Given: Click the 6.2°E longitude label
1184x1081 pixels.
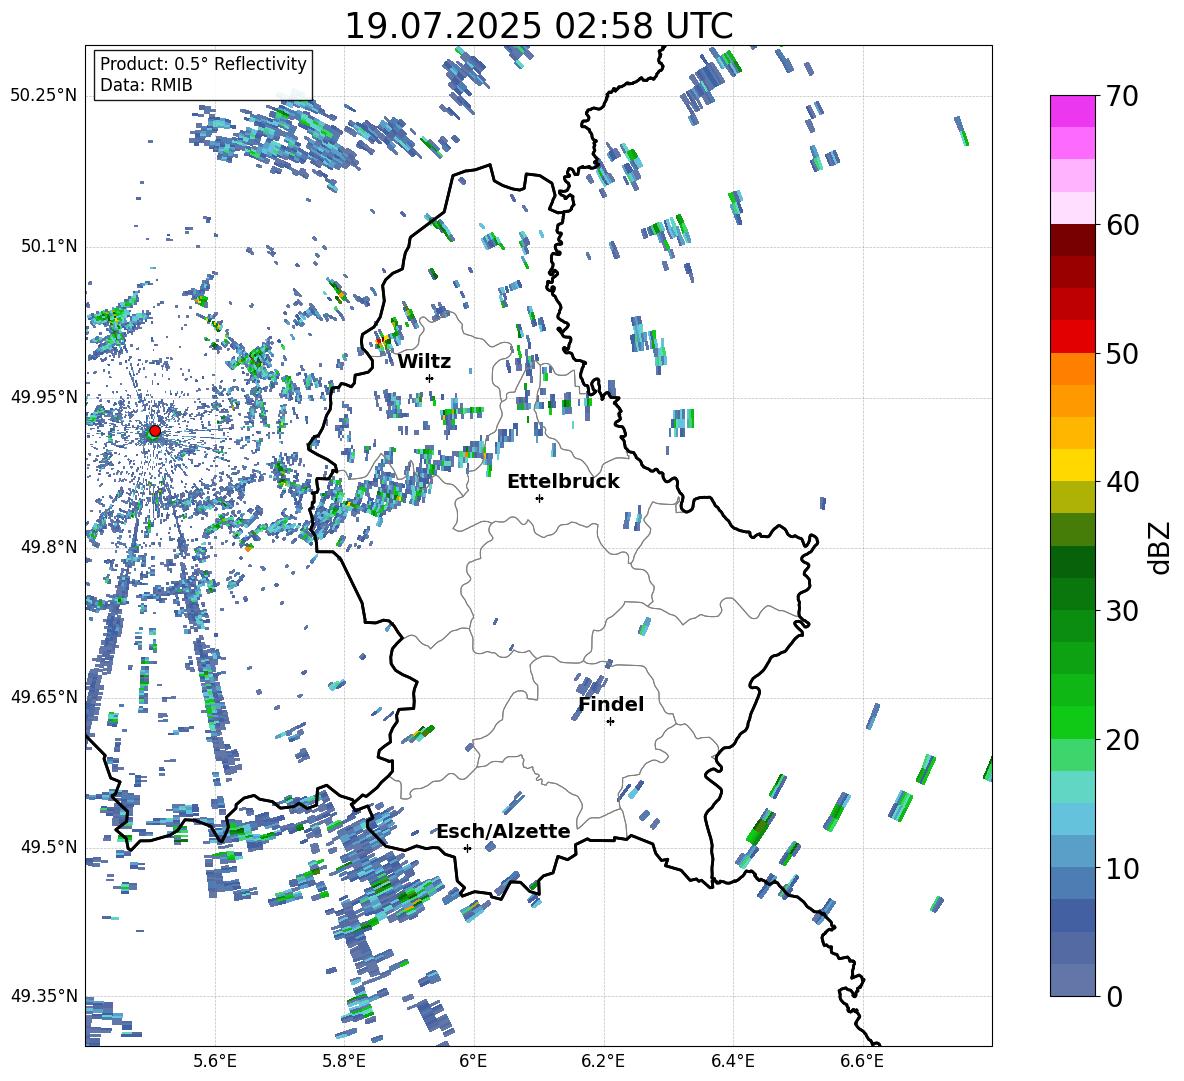Looking at the screenshot, I should [603, 1061].
